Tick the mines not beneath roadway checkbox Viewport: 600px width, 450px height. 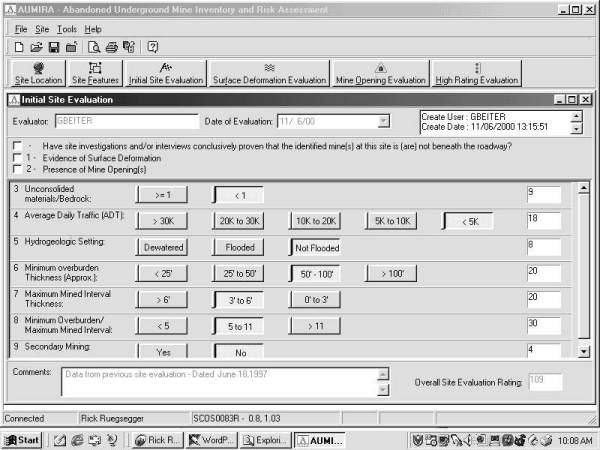tap(17, 147)
